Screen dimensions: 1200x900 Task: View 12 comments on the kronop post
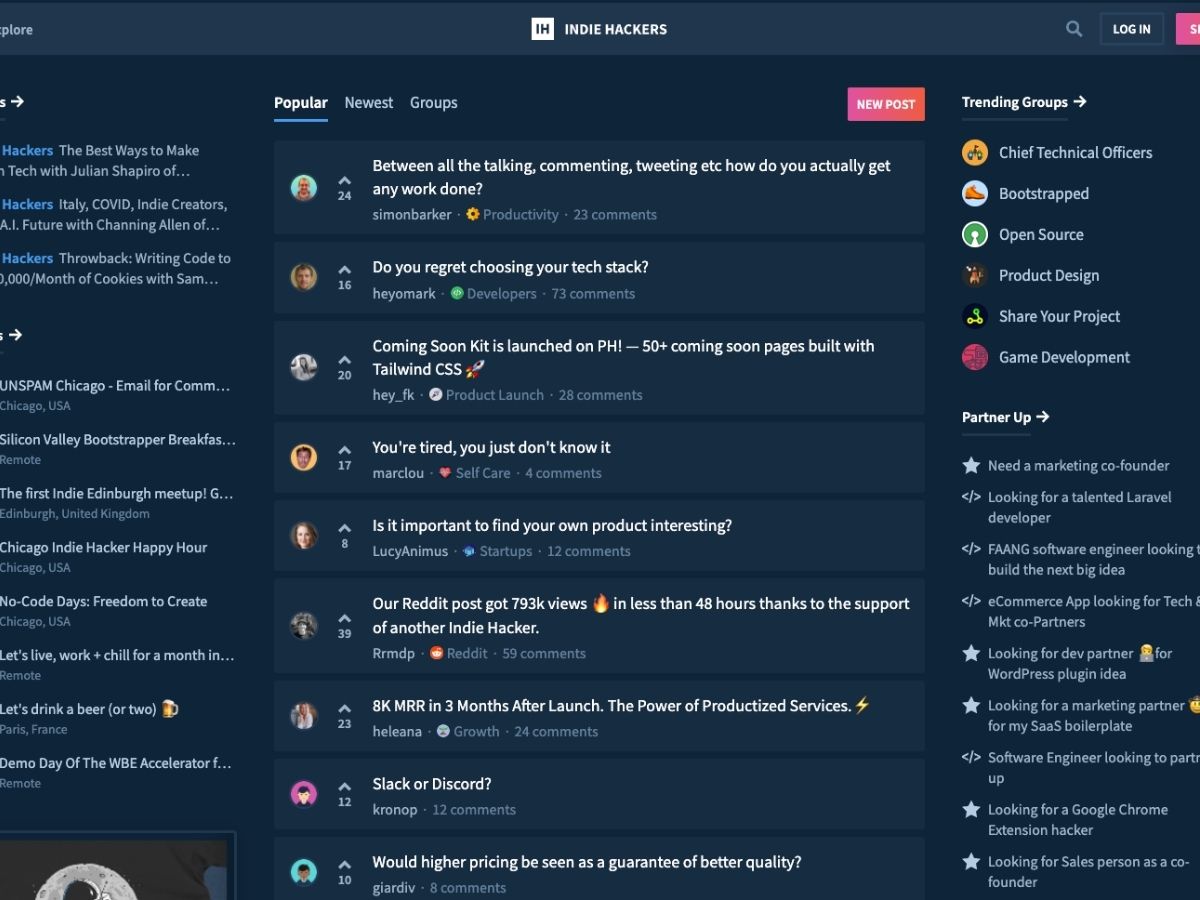pyautogui.click(x=474, y=809)
